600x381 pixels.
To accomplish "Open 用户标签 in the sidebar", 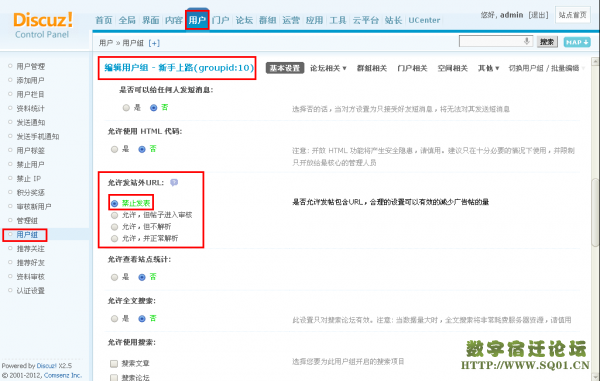I will click(x=31, y=151).
